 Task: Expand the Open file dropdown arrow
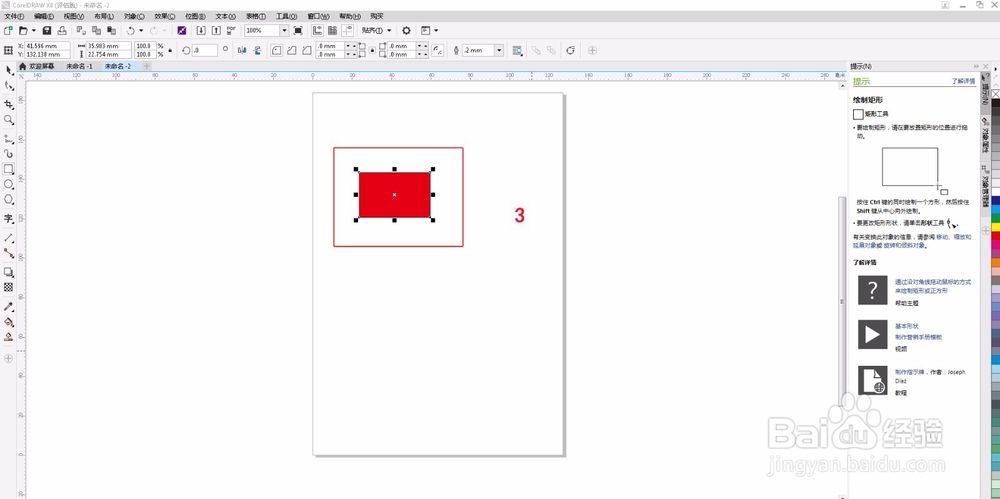click(33, 30)
